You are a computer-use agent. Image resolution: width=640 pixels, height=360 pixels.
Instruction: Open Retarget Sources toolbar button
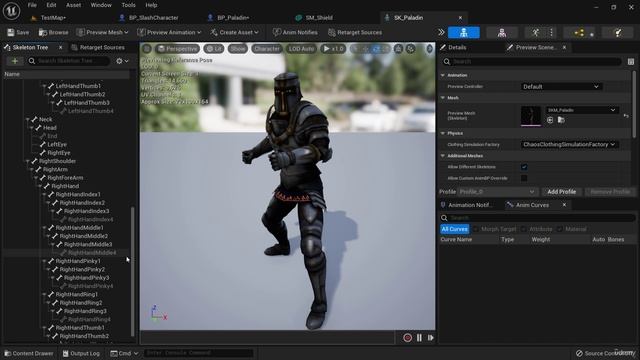point(355,32)
